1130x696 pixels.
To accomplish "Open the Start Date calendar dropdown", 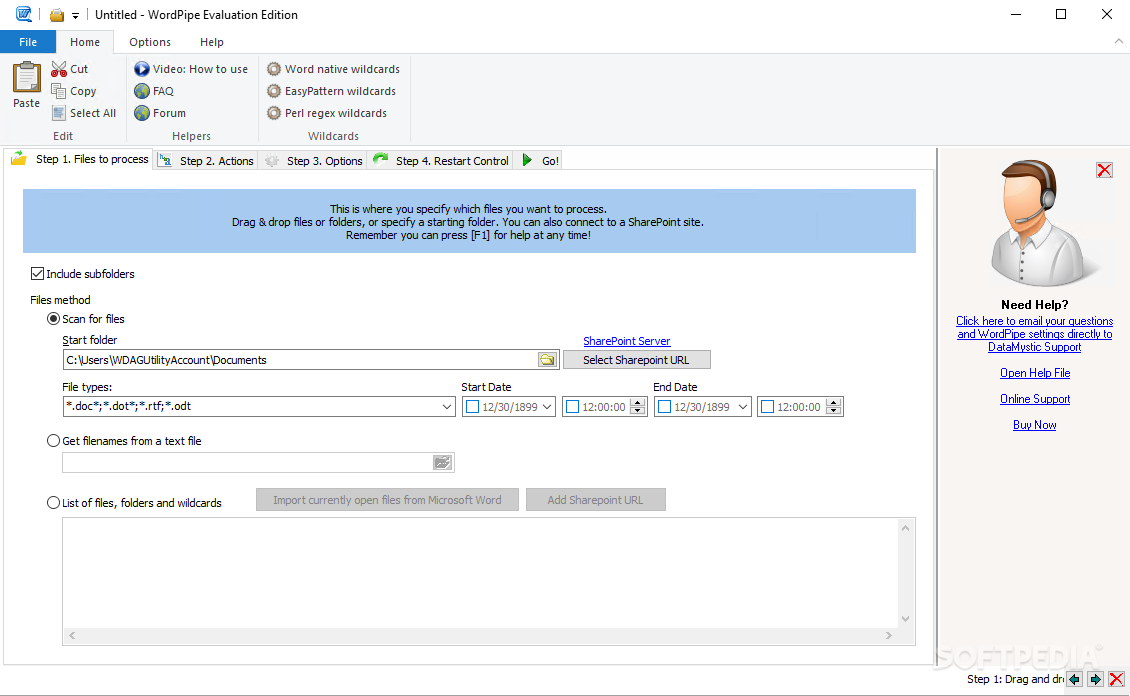I will point(547,407).
